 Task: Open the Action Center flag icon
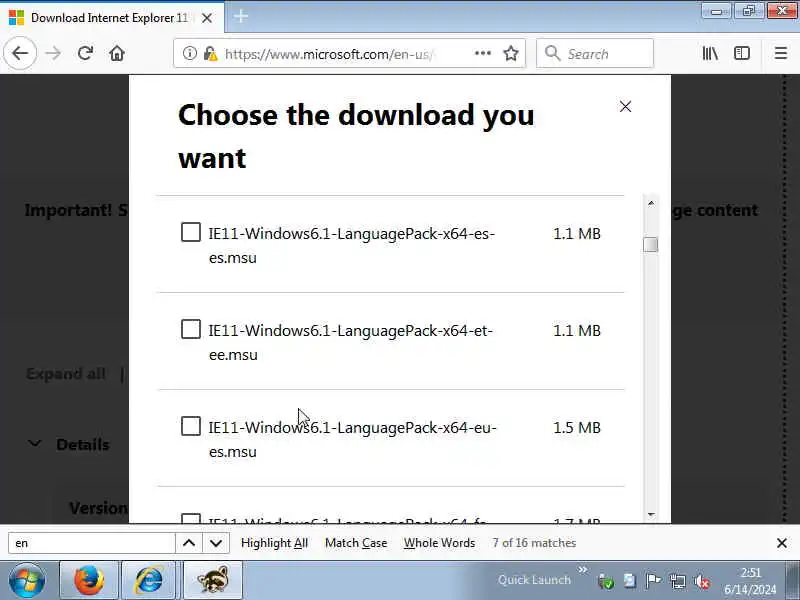[653, 581]
